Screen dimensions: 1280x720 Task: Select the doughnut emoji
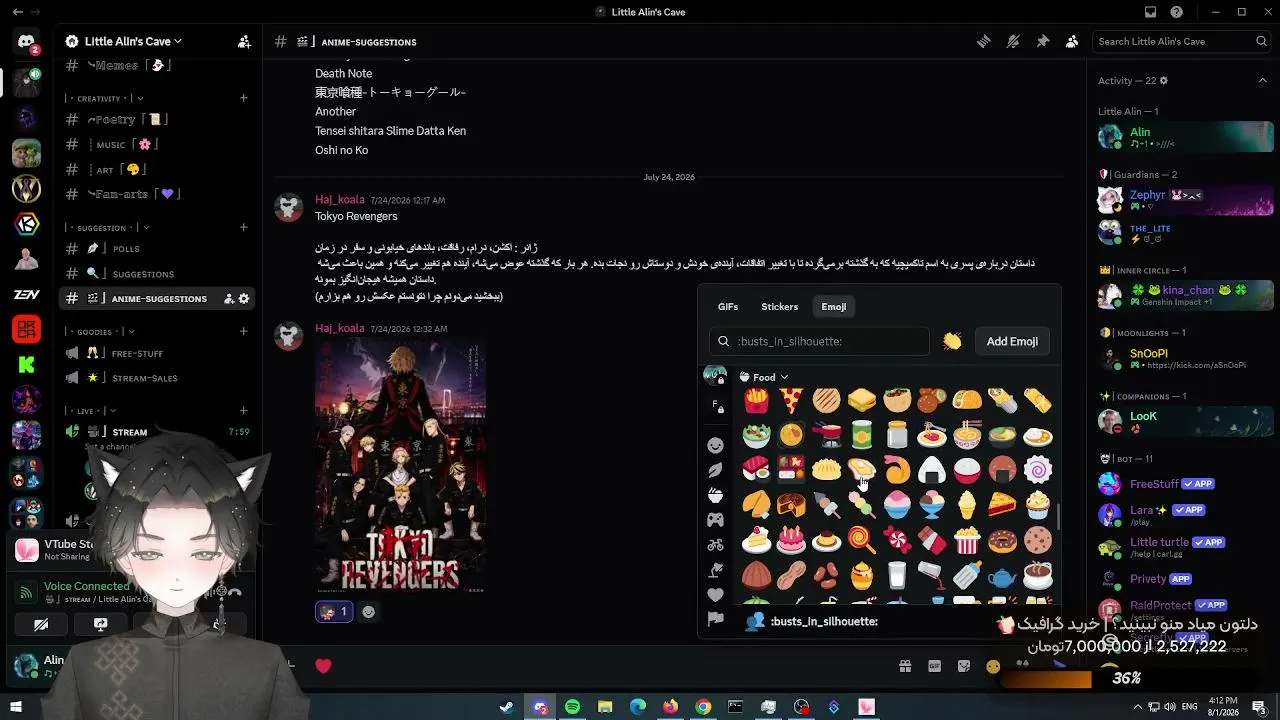tap(1002, 540)
